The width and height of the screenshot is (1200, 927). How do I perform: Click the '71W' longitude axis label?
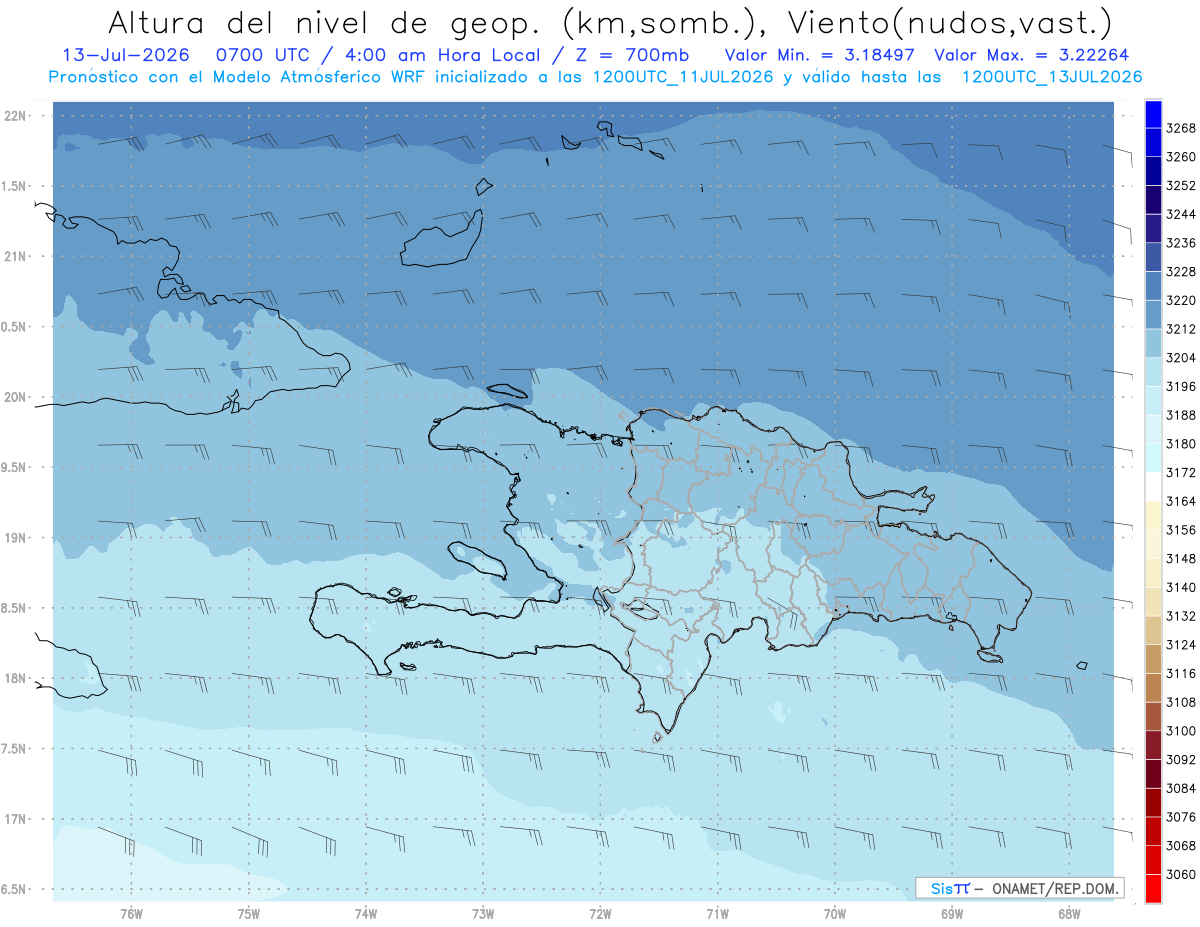[x=717, y=913]
